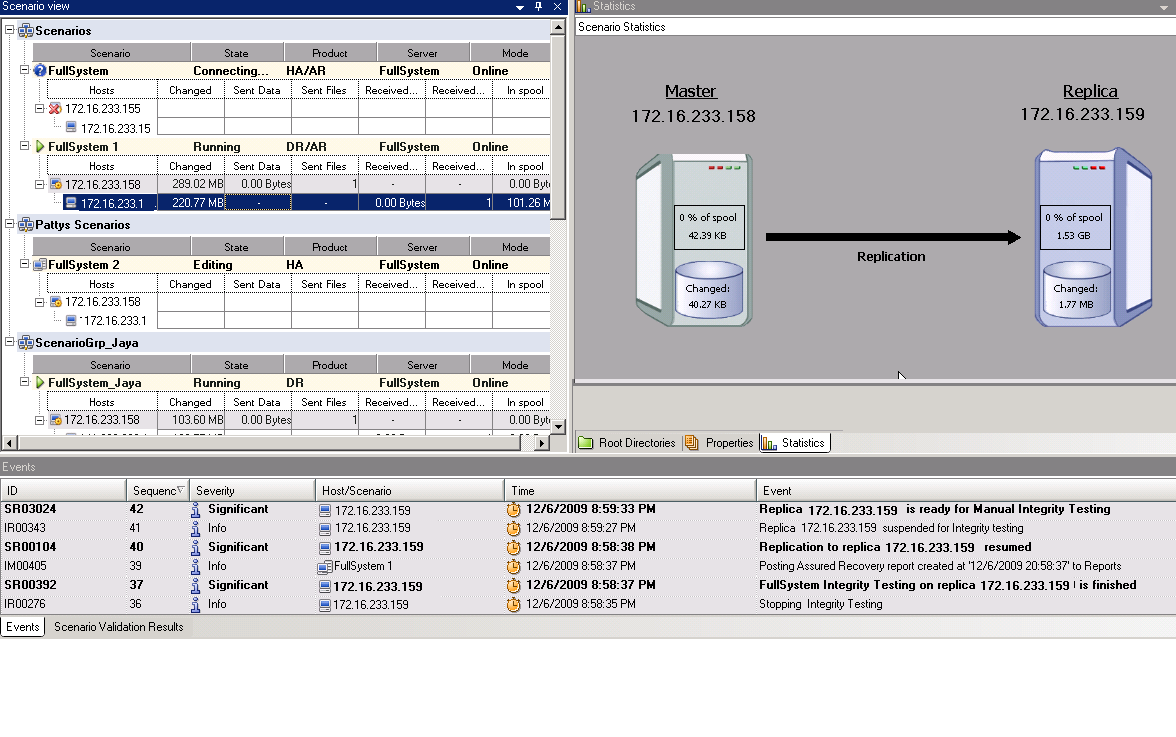Click the clock icon of event SR03024
Viewport: 1176px width, 737px height.
pyautogui.click(x=514, y=510)
